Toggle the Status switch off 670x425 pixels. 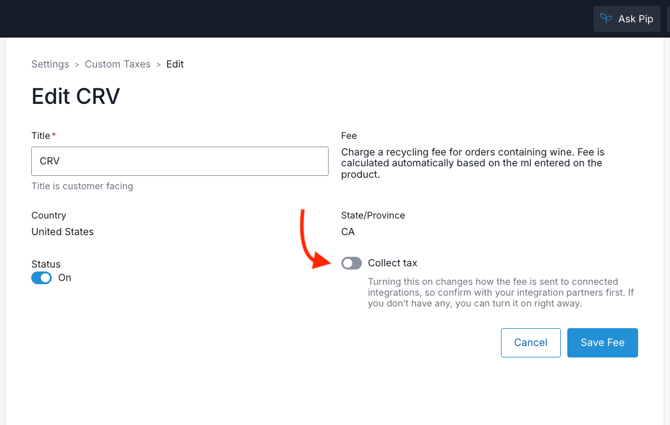(x=41, y=278)
